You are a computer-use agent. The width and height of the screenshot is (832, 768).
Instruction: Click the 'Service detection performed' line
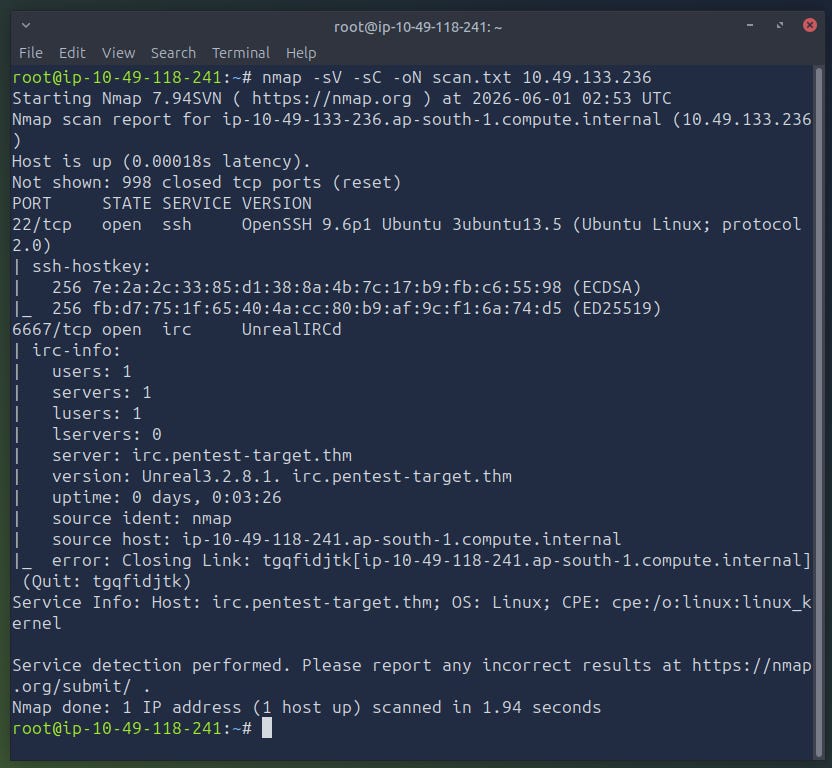tap(412, 666)
